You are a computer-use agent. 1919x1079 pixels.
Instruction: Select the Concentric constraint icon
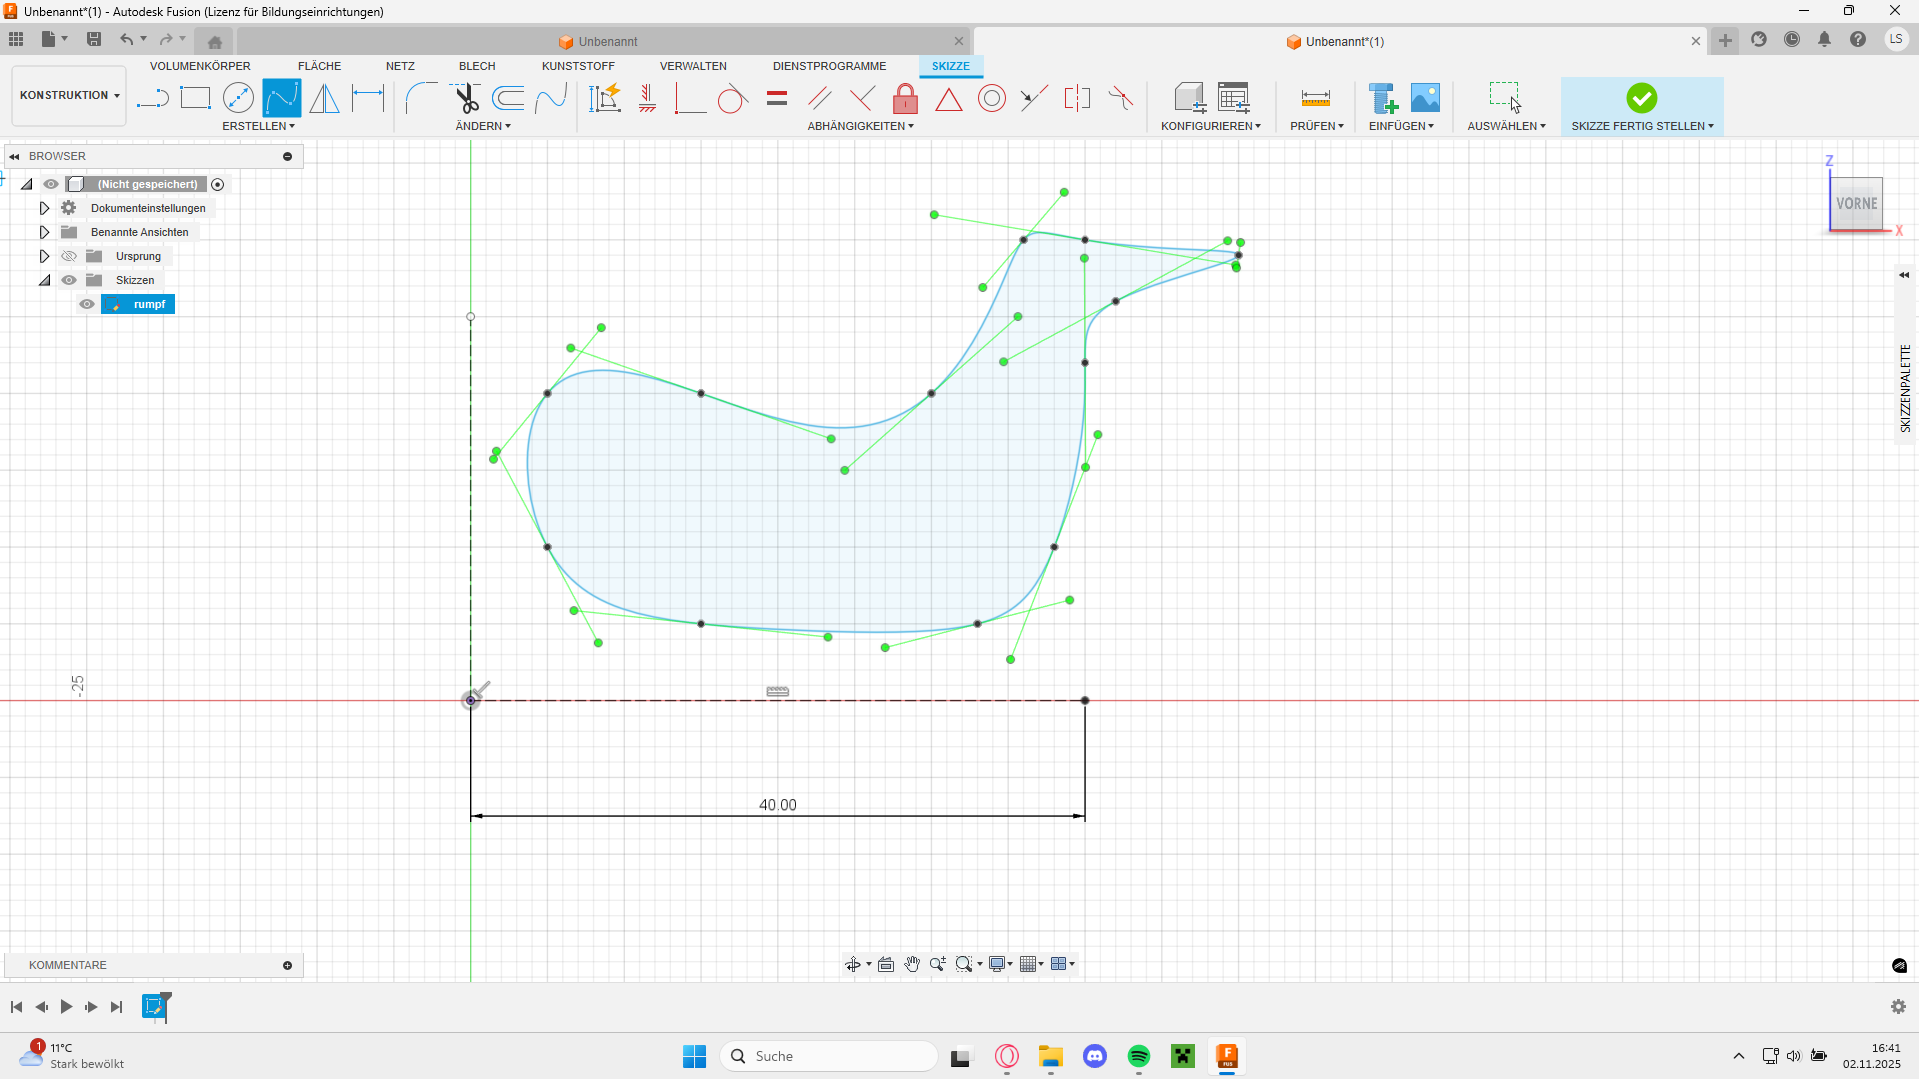pyautogui.click(x=991, y=98)
